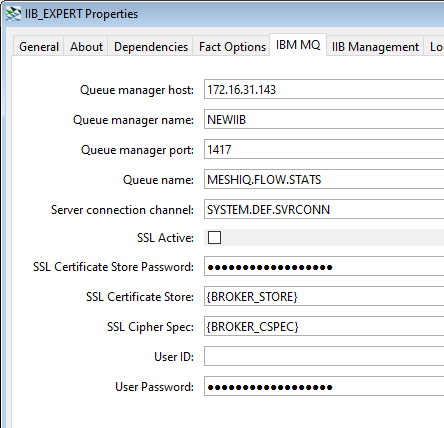Screen dimensions: 444x428
Task: Click the Queue manager host label
Action: click(x=137, y=90)
